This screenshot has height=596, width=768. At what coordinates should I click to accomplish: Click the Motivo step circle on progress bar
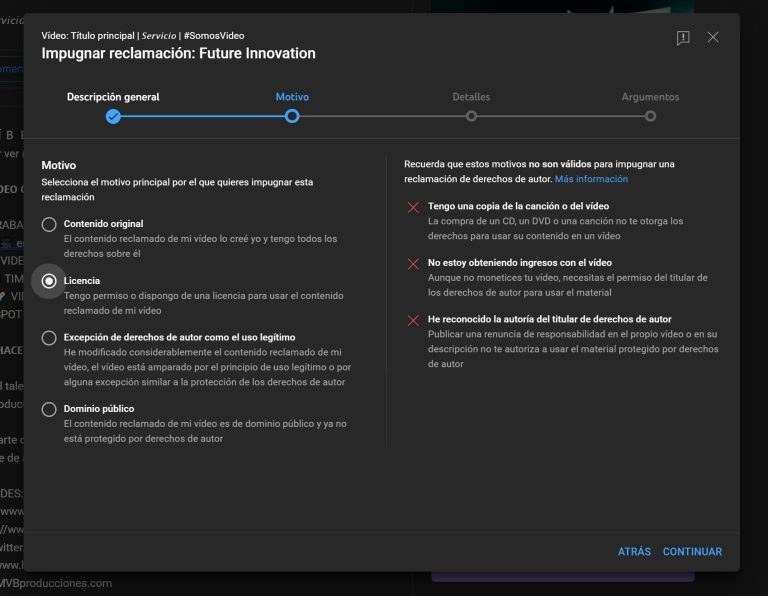[x=292, y=117]
